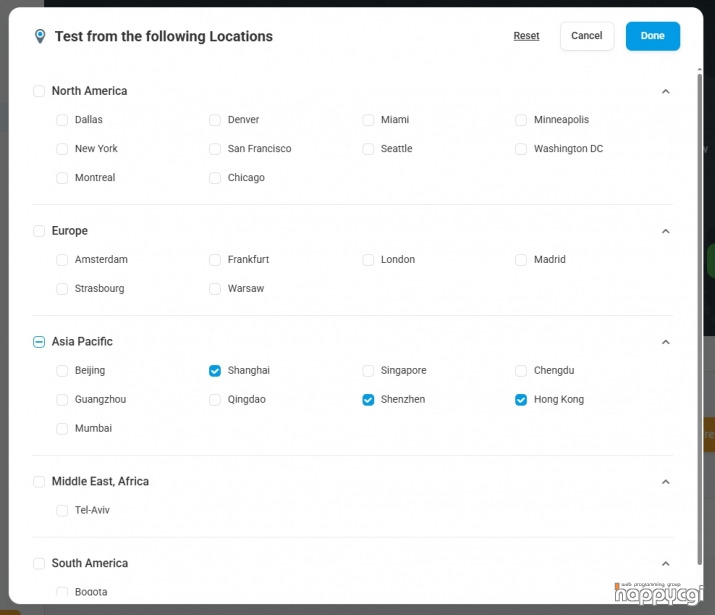Check the Warsaw checkbox
Viewport: 715px width, 615px height.
215,289
